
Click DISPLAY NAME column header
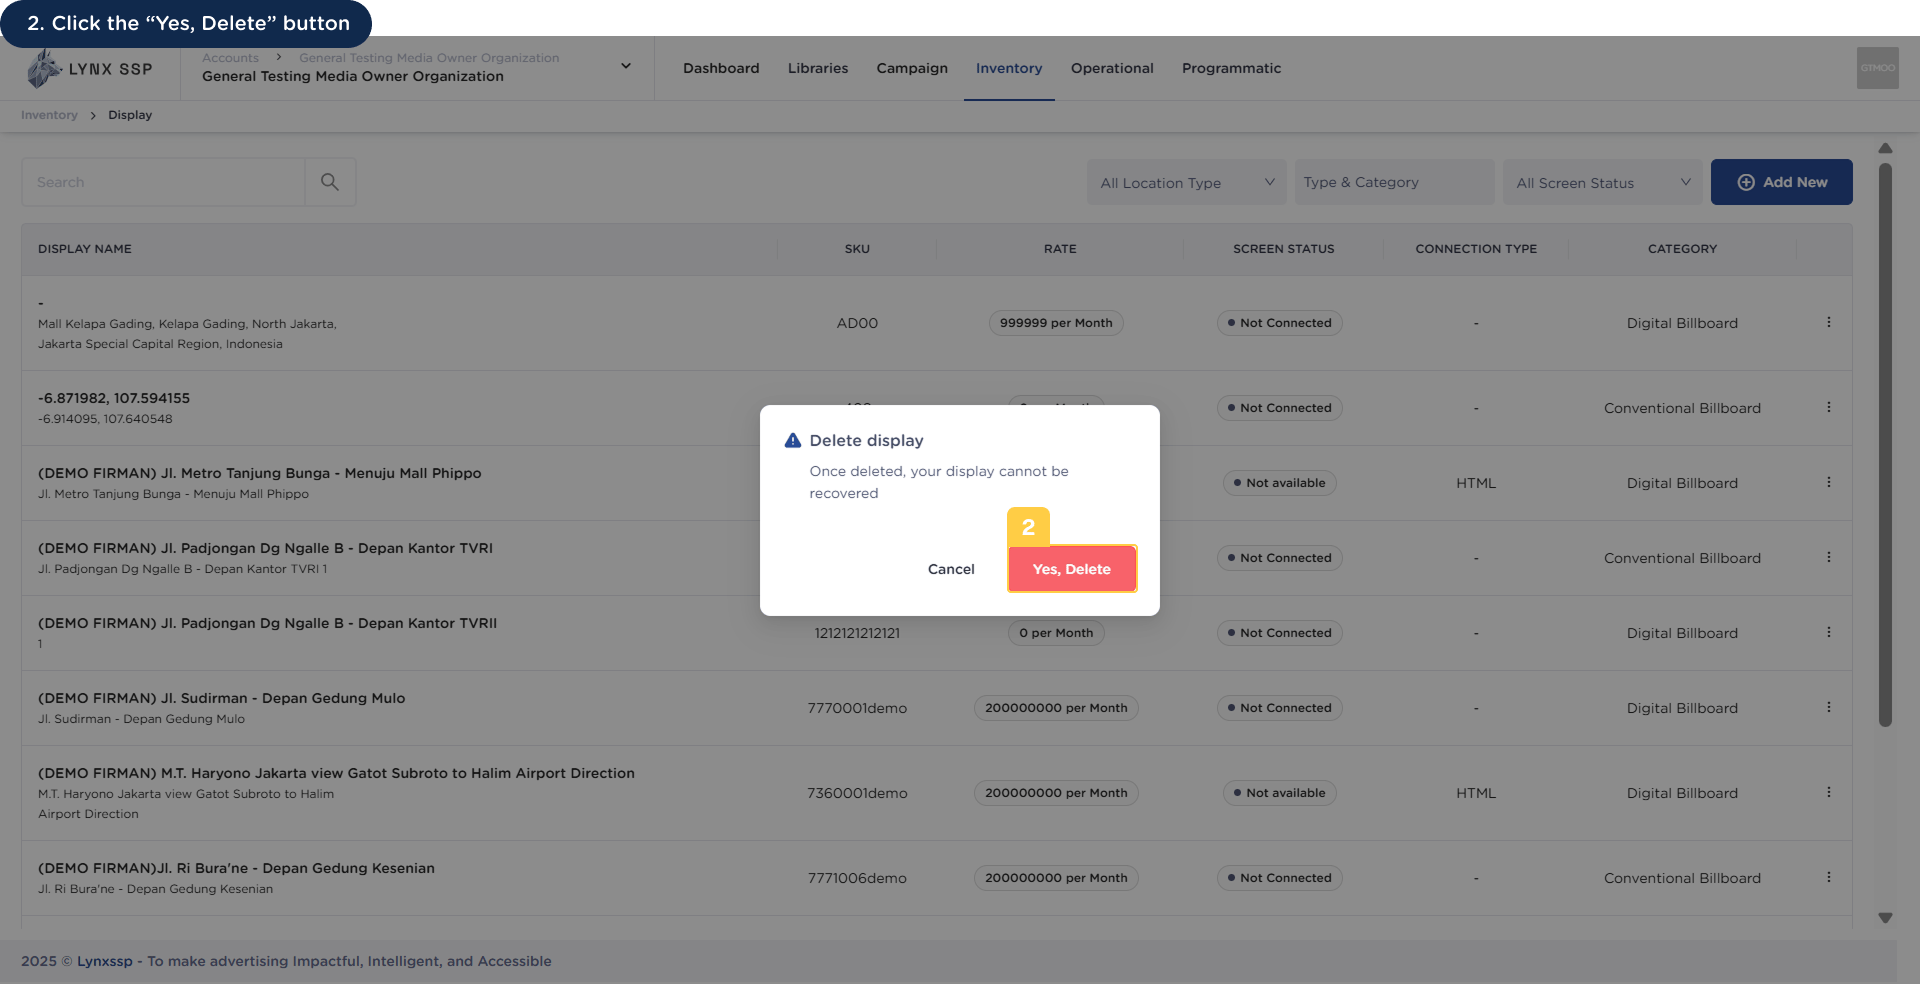85,249
